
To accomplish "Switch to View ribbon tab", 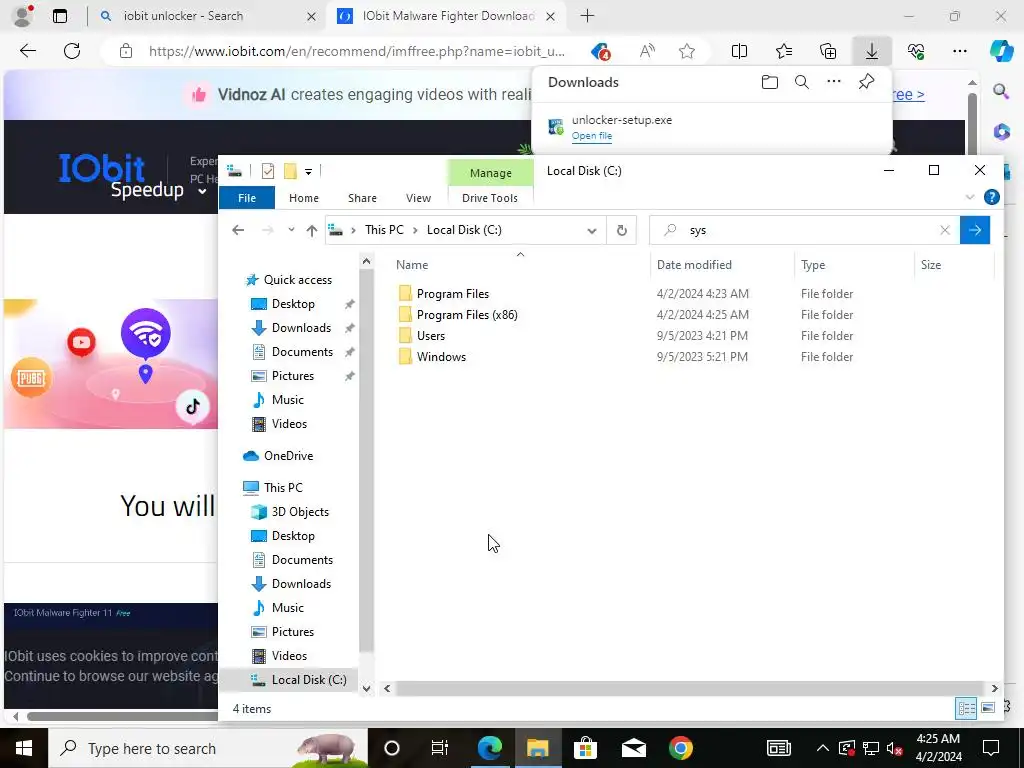I will [418, 198].
